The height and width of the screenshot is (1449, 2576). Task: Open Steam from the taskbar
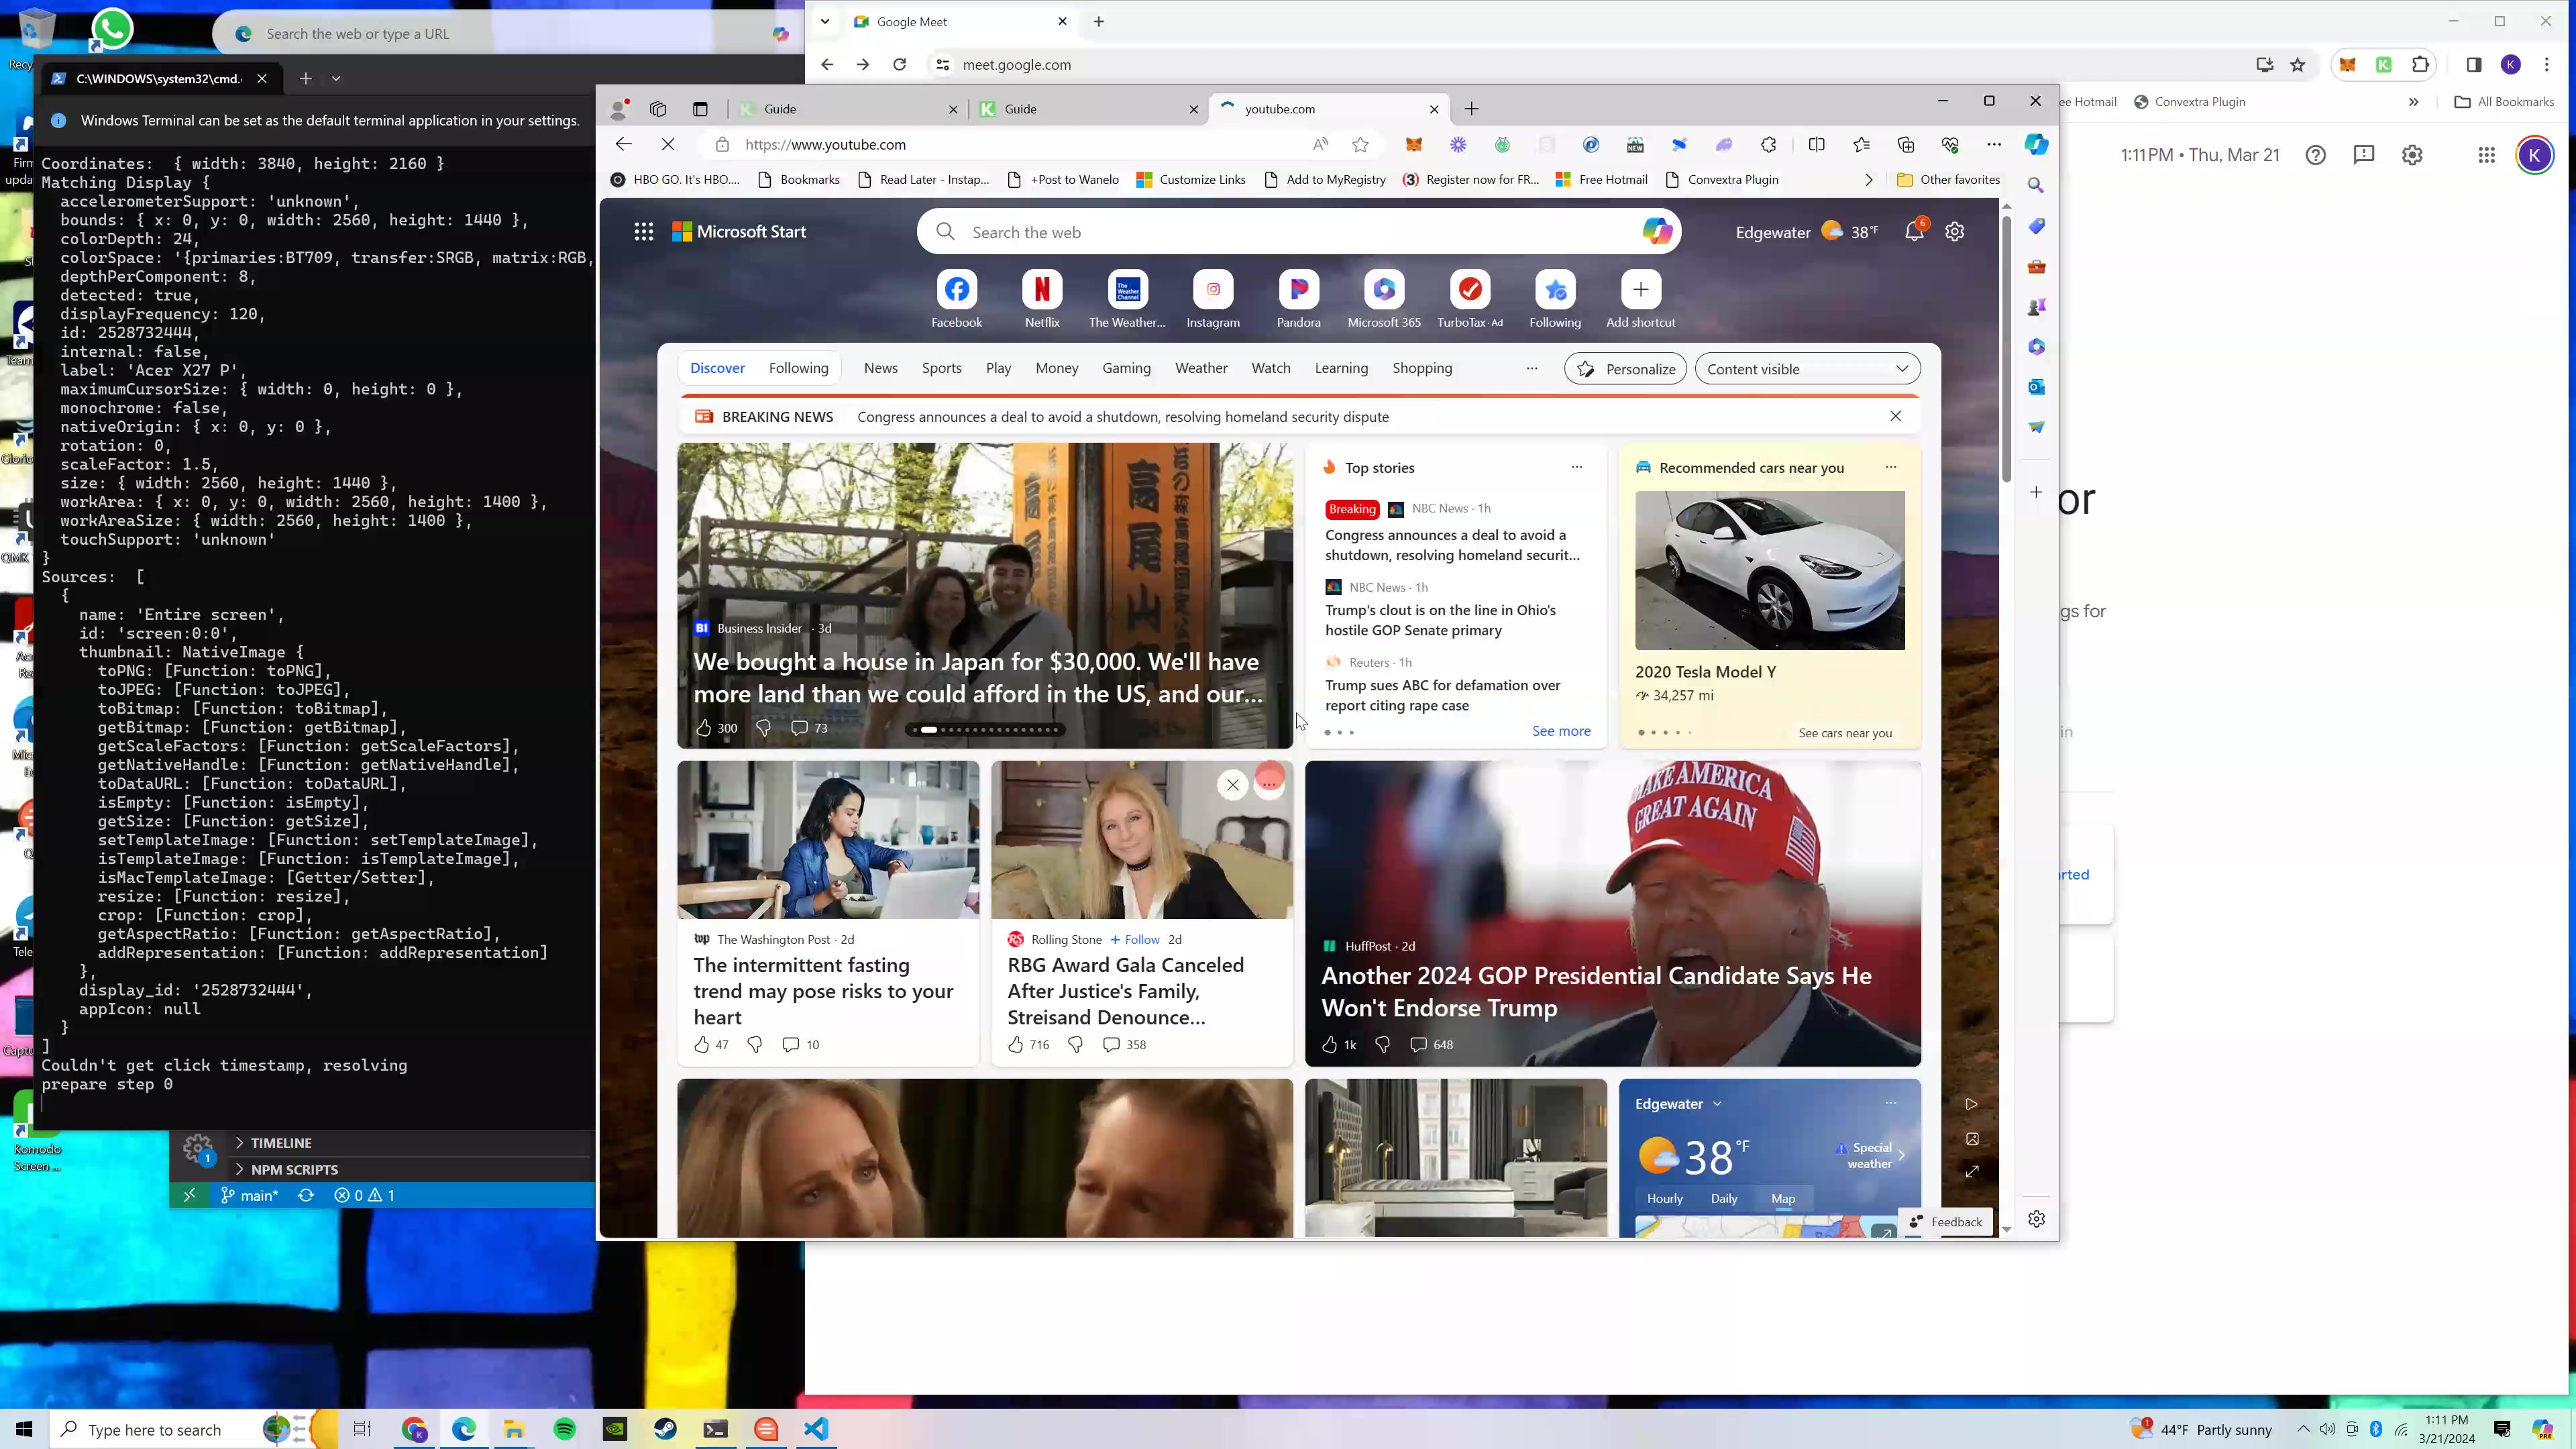(x=665, y=1429)
